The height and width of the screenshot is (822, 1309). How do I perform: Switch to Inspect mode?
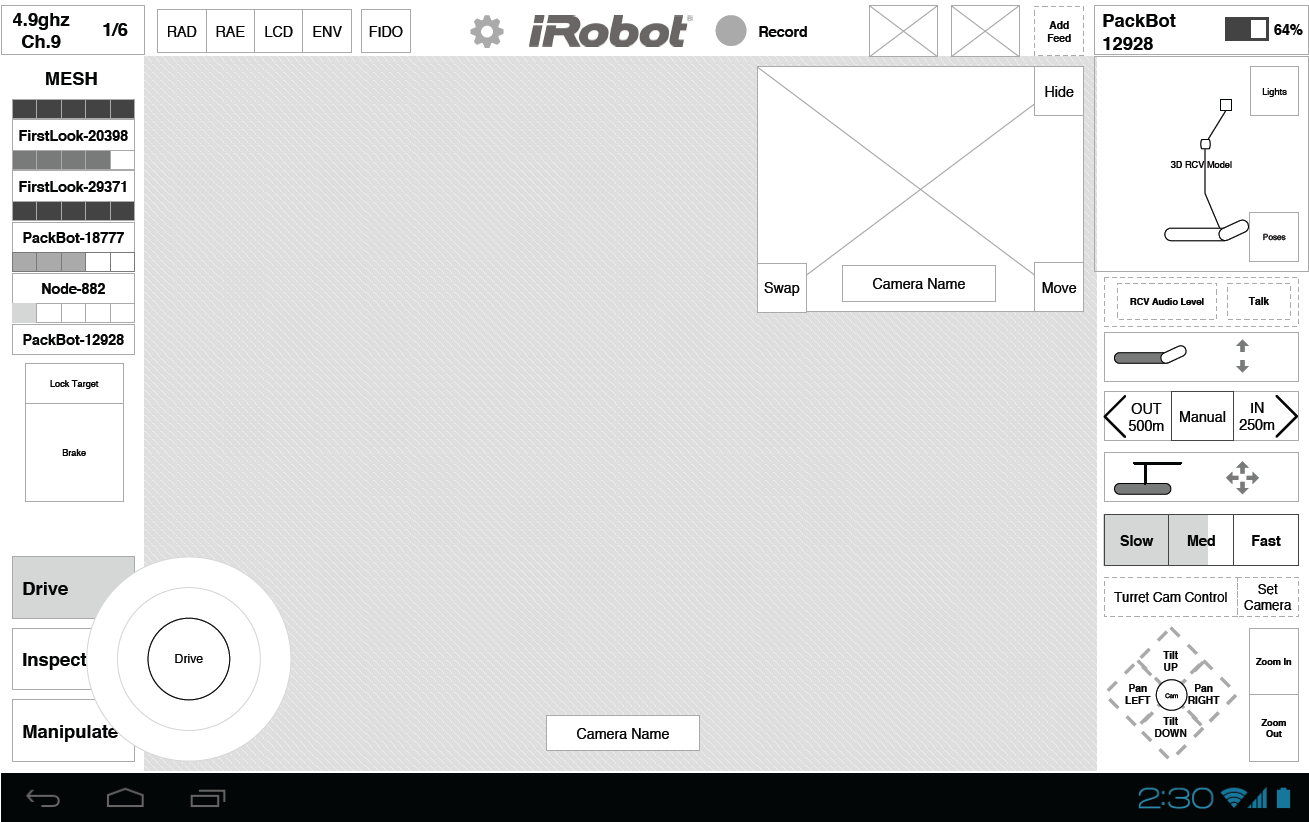coord(54,659)
